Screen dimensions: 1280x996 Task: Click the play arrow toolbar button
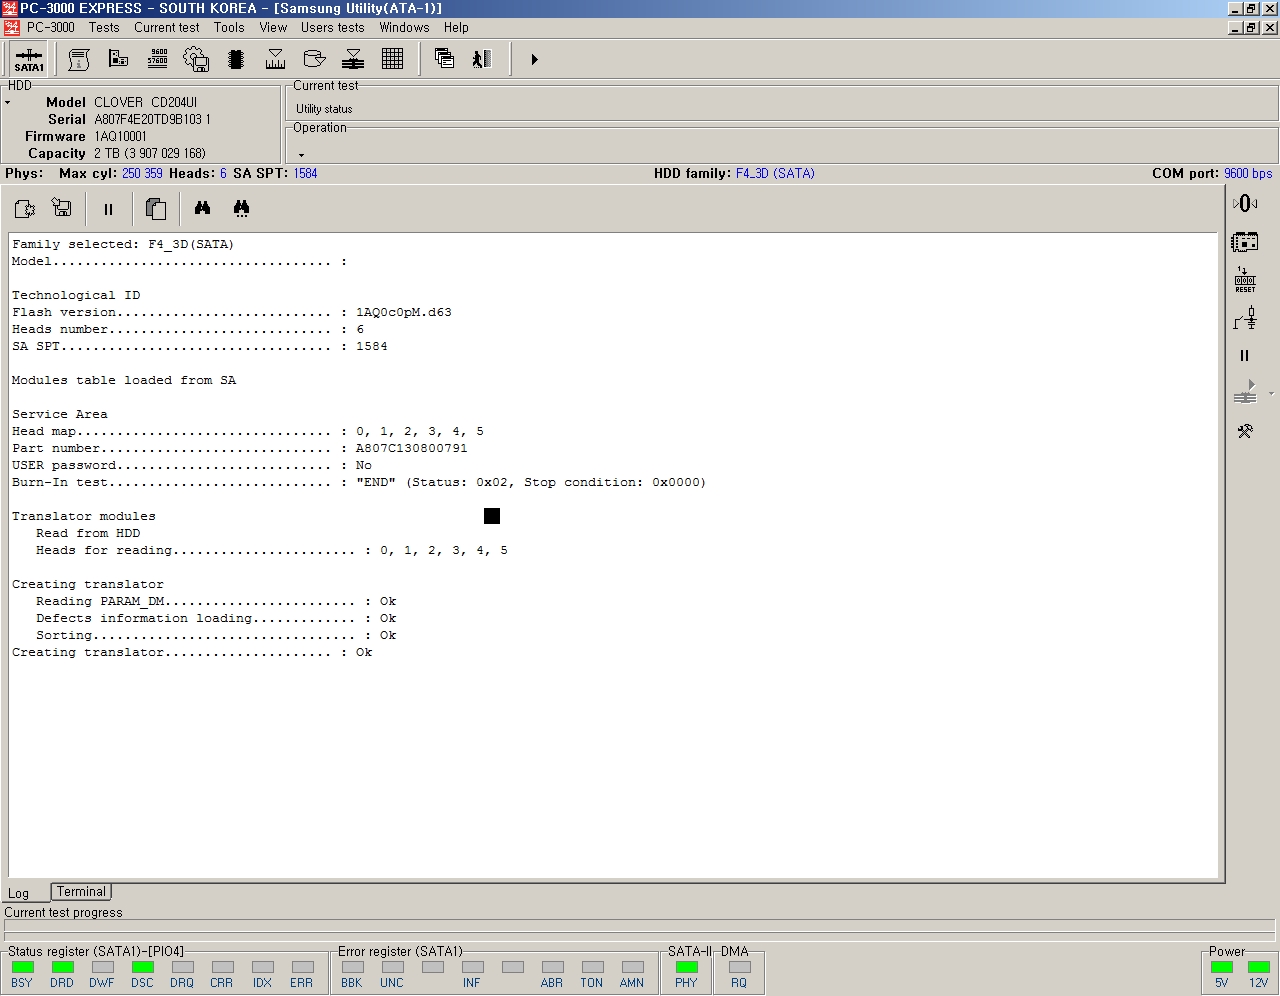pos(534,59)
